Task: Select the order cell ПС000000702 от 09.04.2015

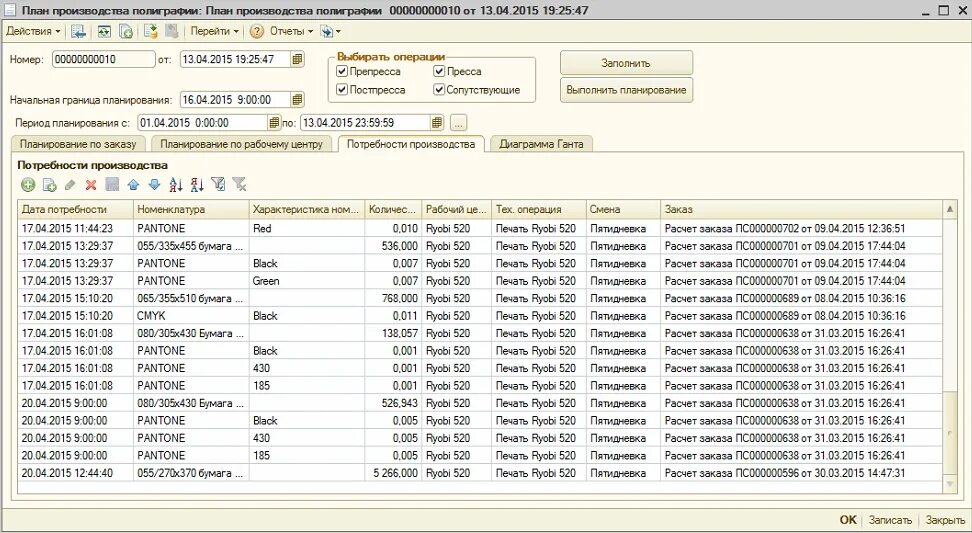Action: [801, 229]
